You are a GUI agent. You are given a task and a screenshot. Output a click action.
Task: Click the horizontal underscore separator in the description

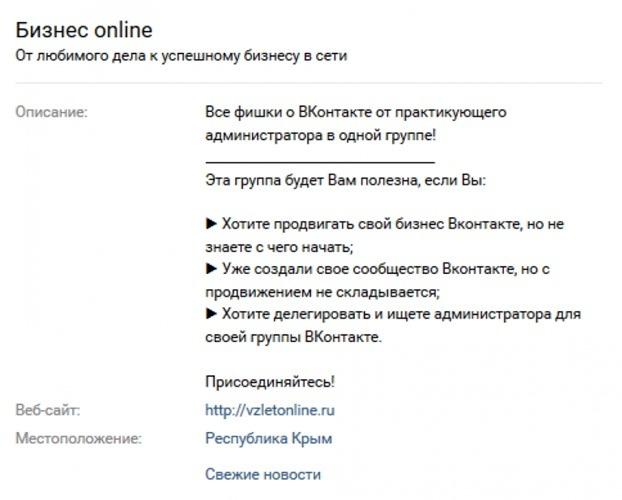(x=320, y=162)
